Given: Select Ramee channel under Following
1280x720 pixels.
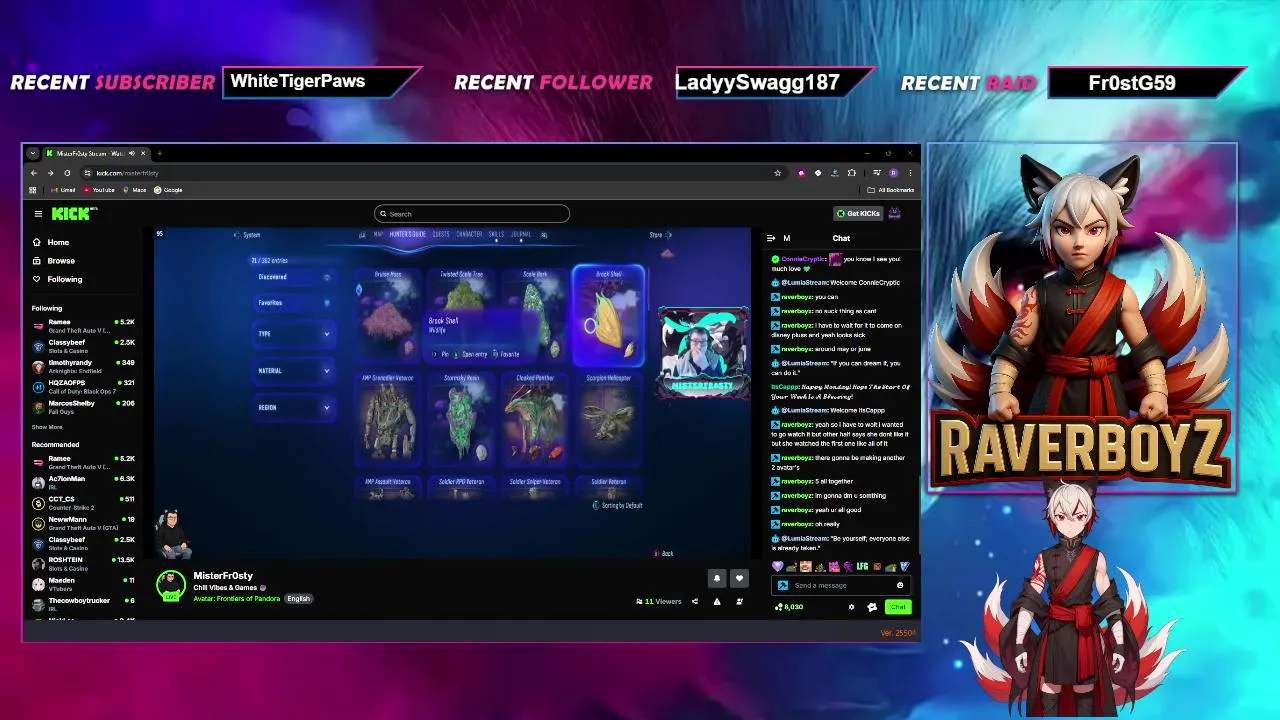Looking at the screenshot, I should (84, 325).
